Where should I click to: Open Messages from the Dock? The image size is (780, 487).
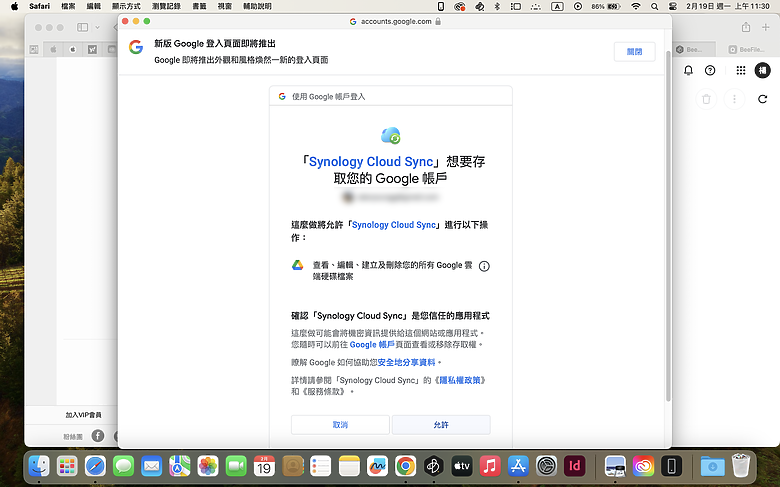point(123,466)
